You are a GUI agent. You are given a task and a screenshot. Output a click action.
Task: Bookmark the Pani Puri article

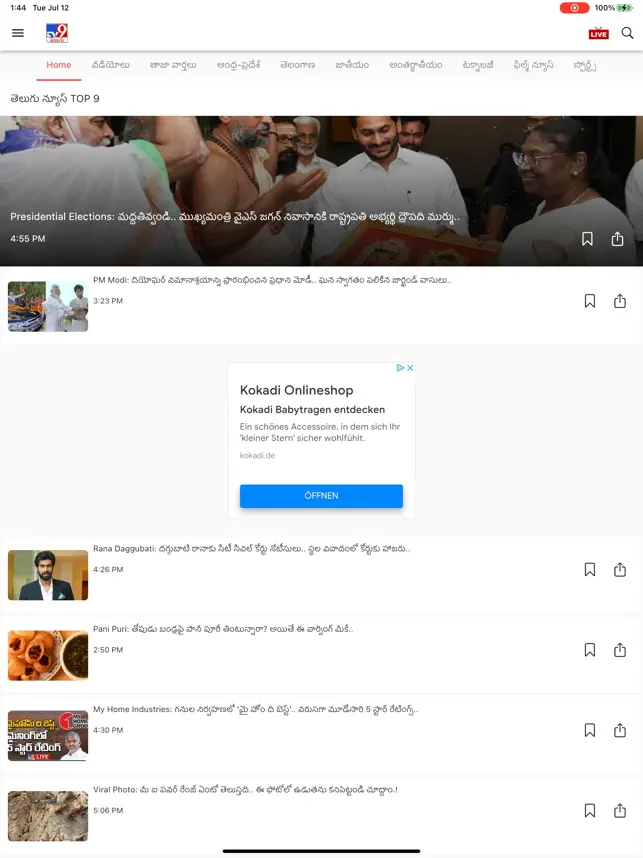(x=590, y=650)
